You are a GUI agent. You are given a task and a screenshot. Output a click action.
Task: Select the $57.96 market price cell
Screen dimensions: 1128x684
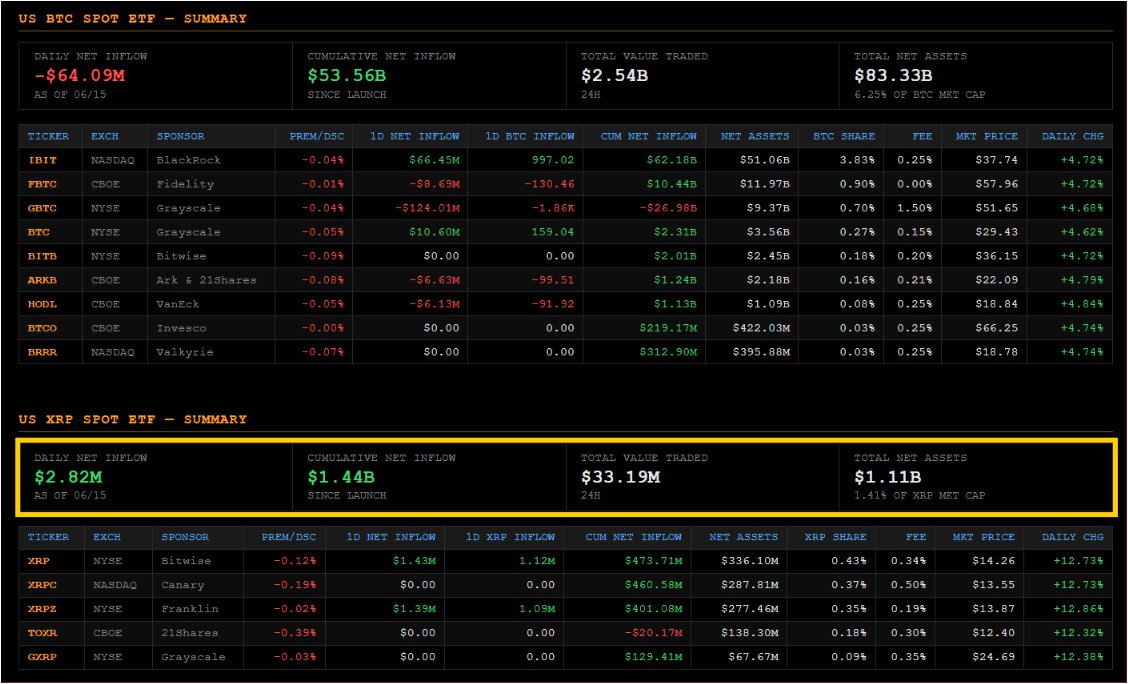coord(996,184)
